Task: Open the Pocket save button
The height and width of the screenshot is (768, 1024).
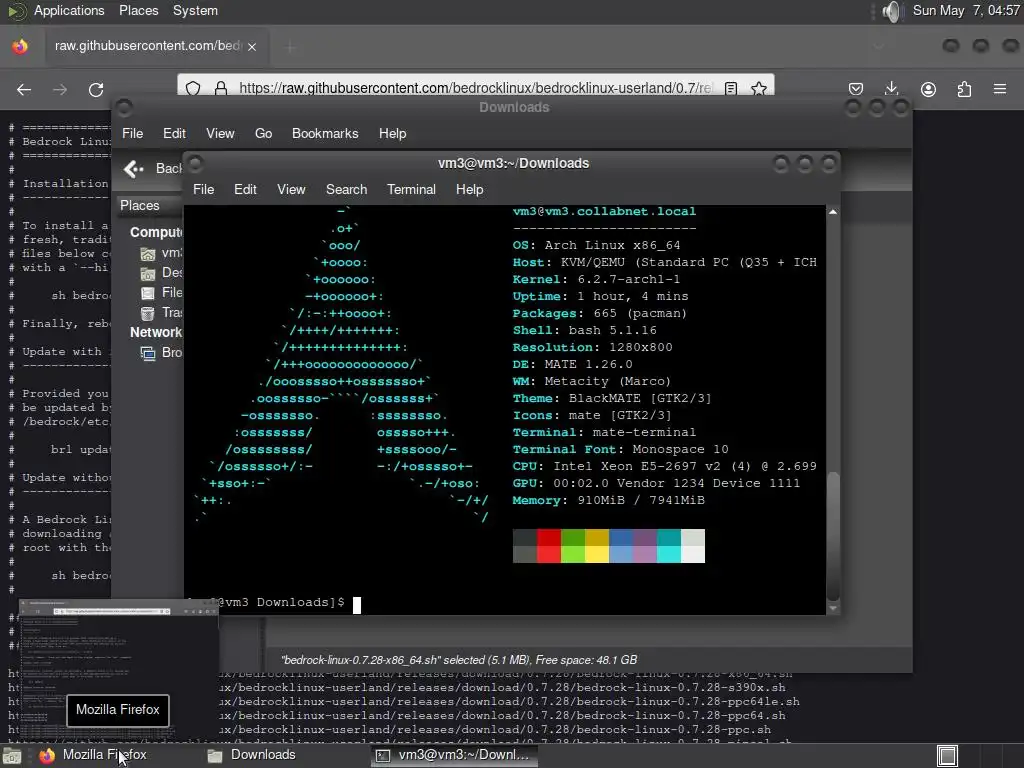Action: [856, 89]
